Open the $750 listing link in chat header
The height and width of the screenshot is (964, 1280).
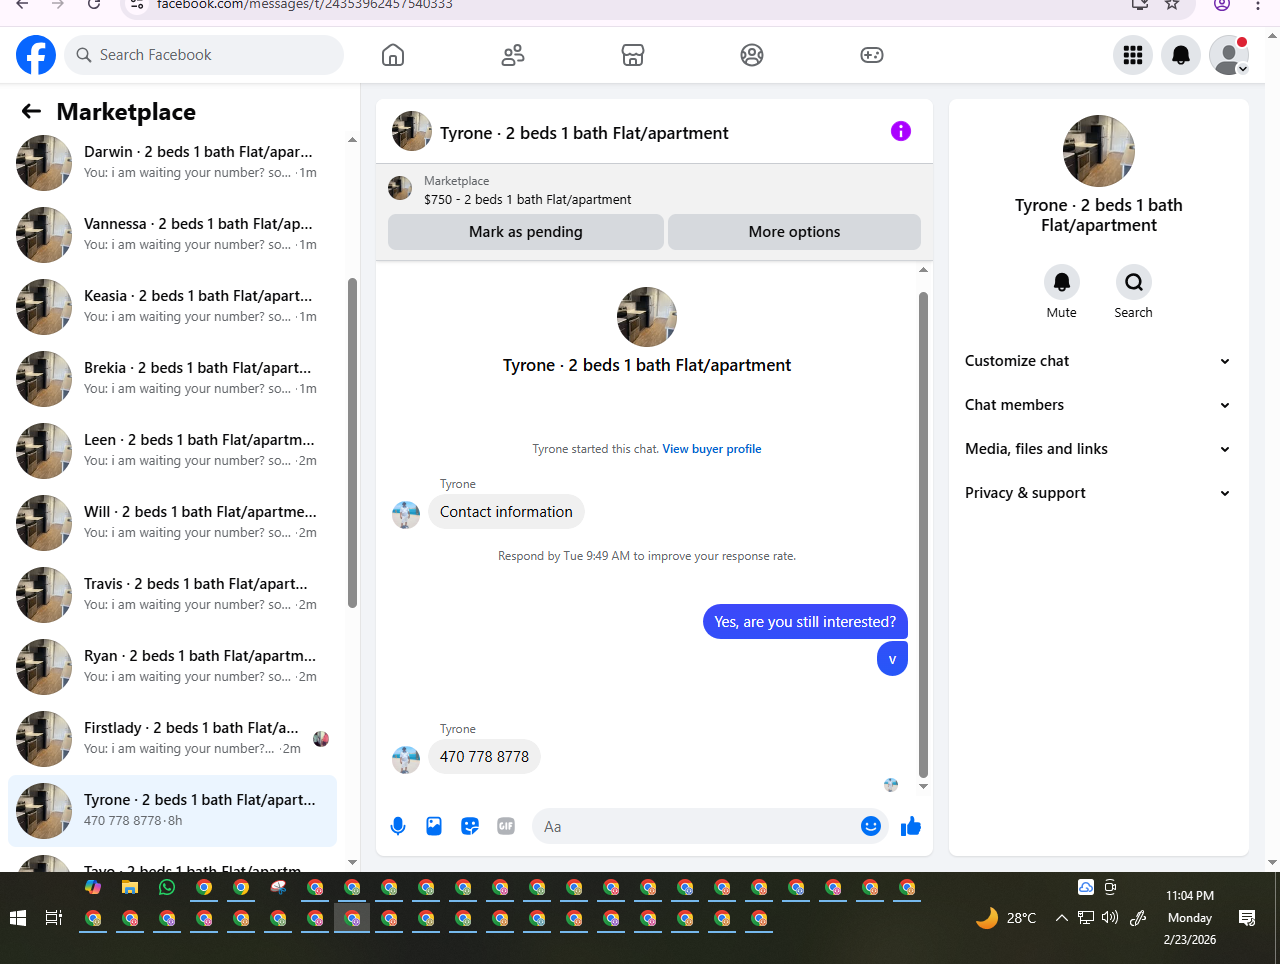(x=527, y=199)
